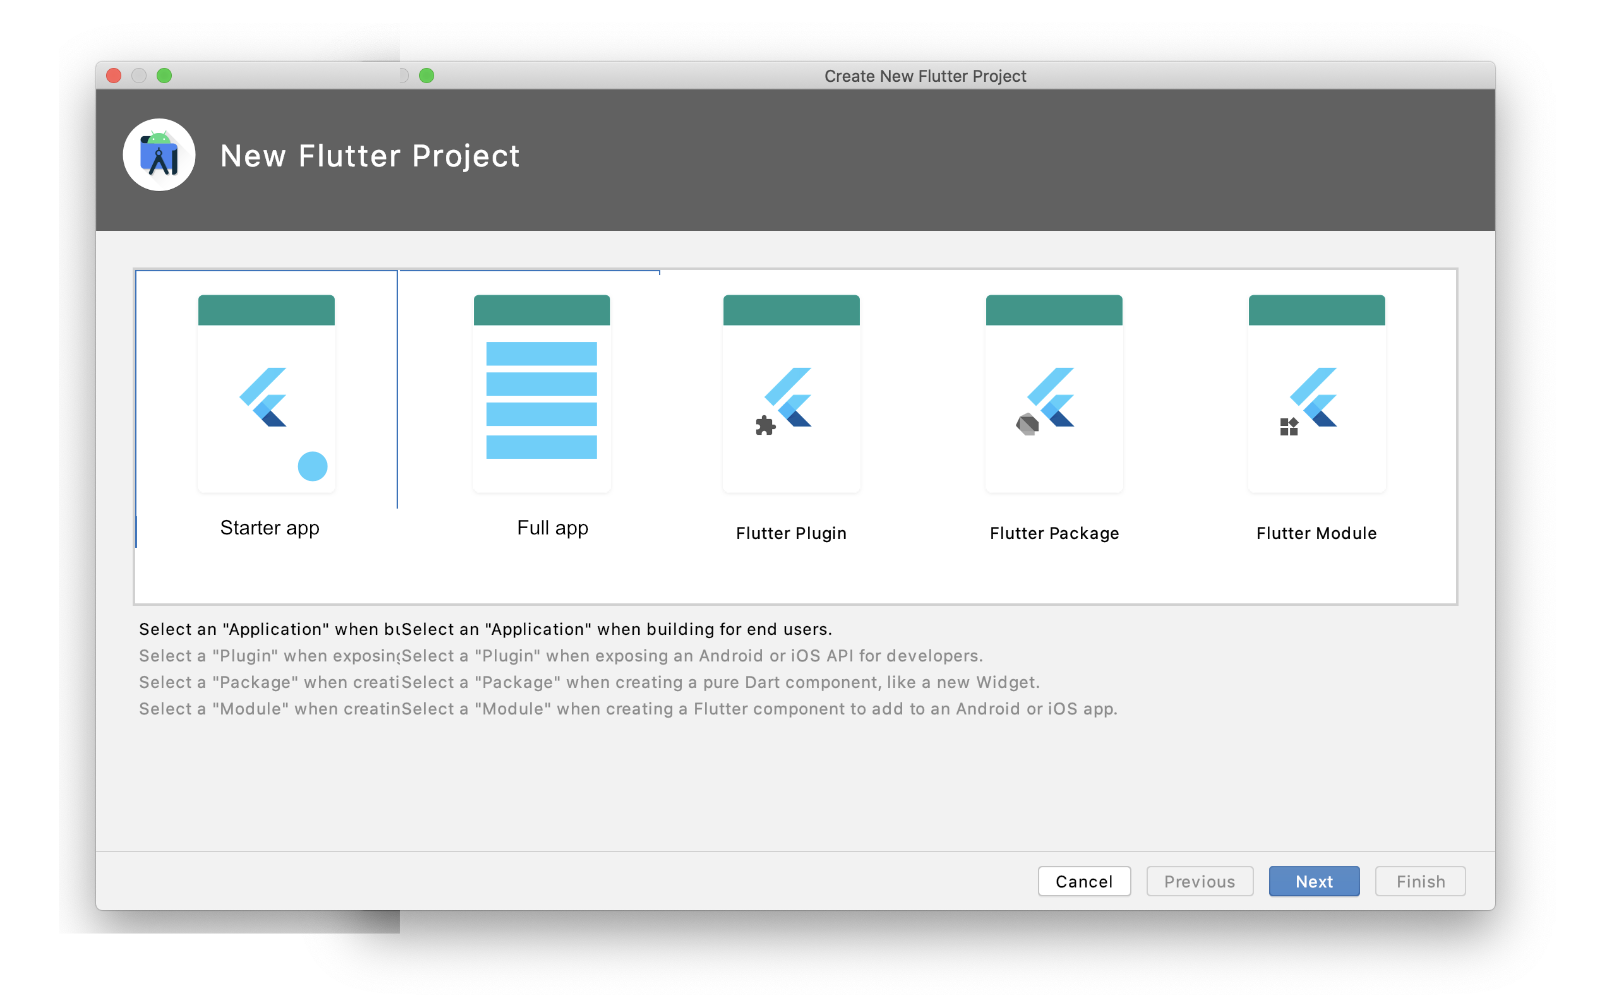Click the "Flutter Module" label

pos(1317,533)
